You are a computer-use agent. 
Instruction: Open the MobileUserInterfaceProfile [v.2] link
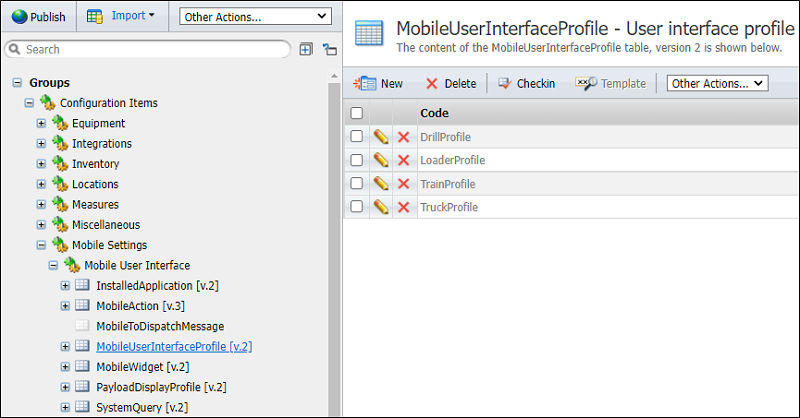tap(174, 347)
